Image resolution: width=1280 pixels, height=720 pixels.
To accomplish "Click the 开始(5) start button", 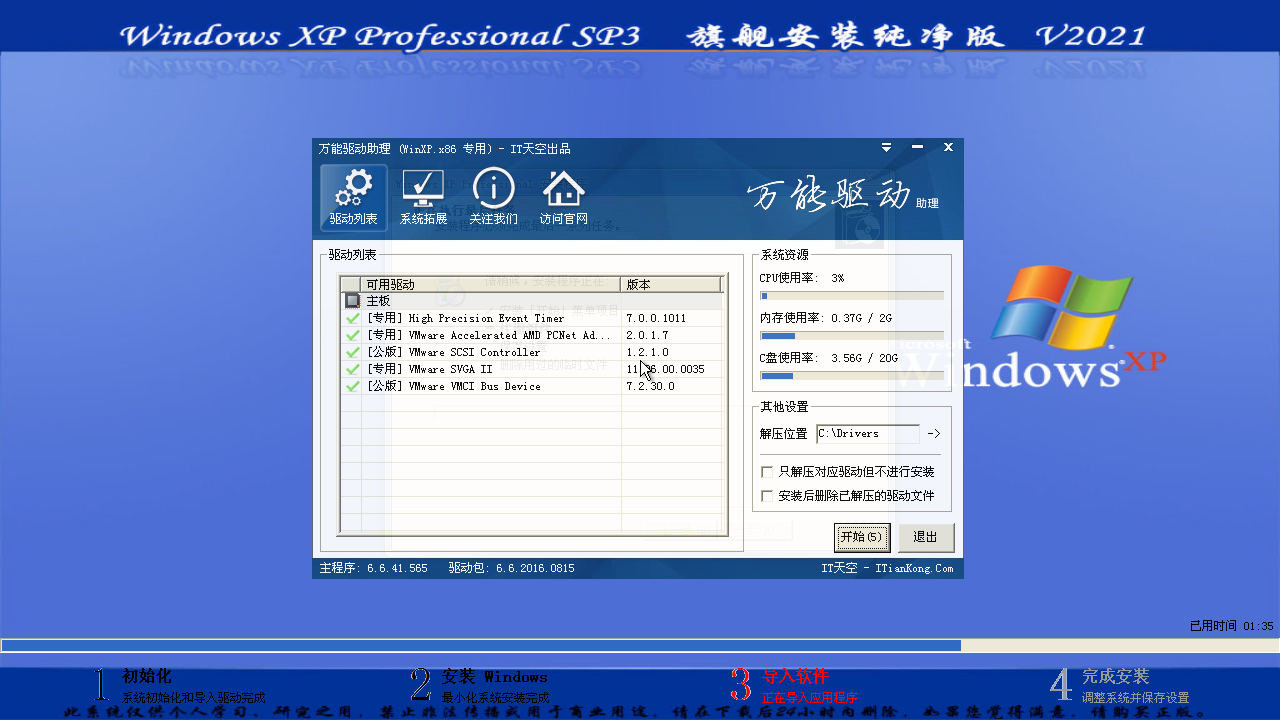I will pyautogui.click(x=862, y=537).
